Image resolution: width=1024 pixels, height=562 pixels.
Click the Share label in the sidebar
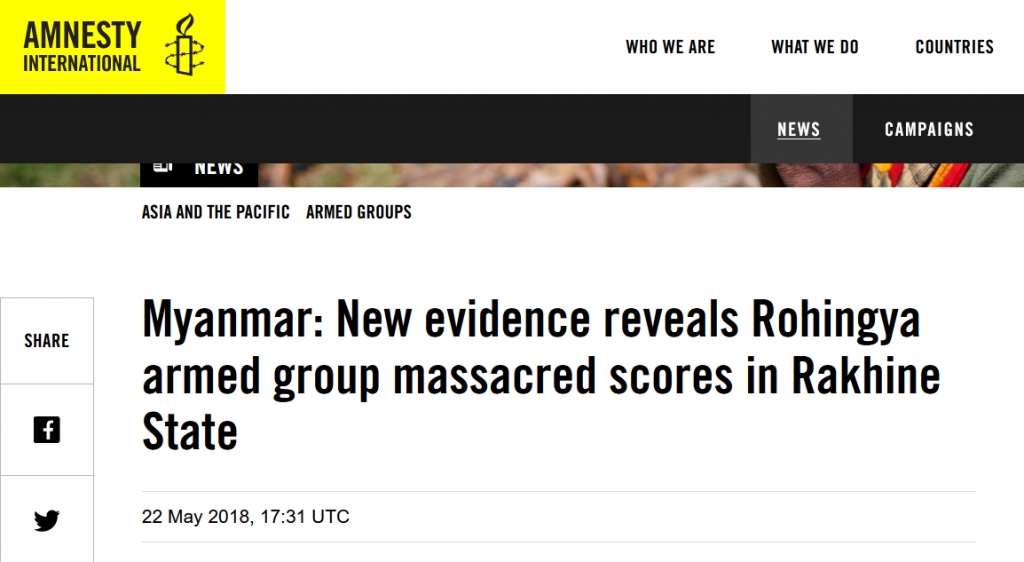click(x=47, y=341)
